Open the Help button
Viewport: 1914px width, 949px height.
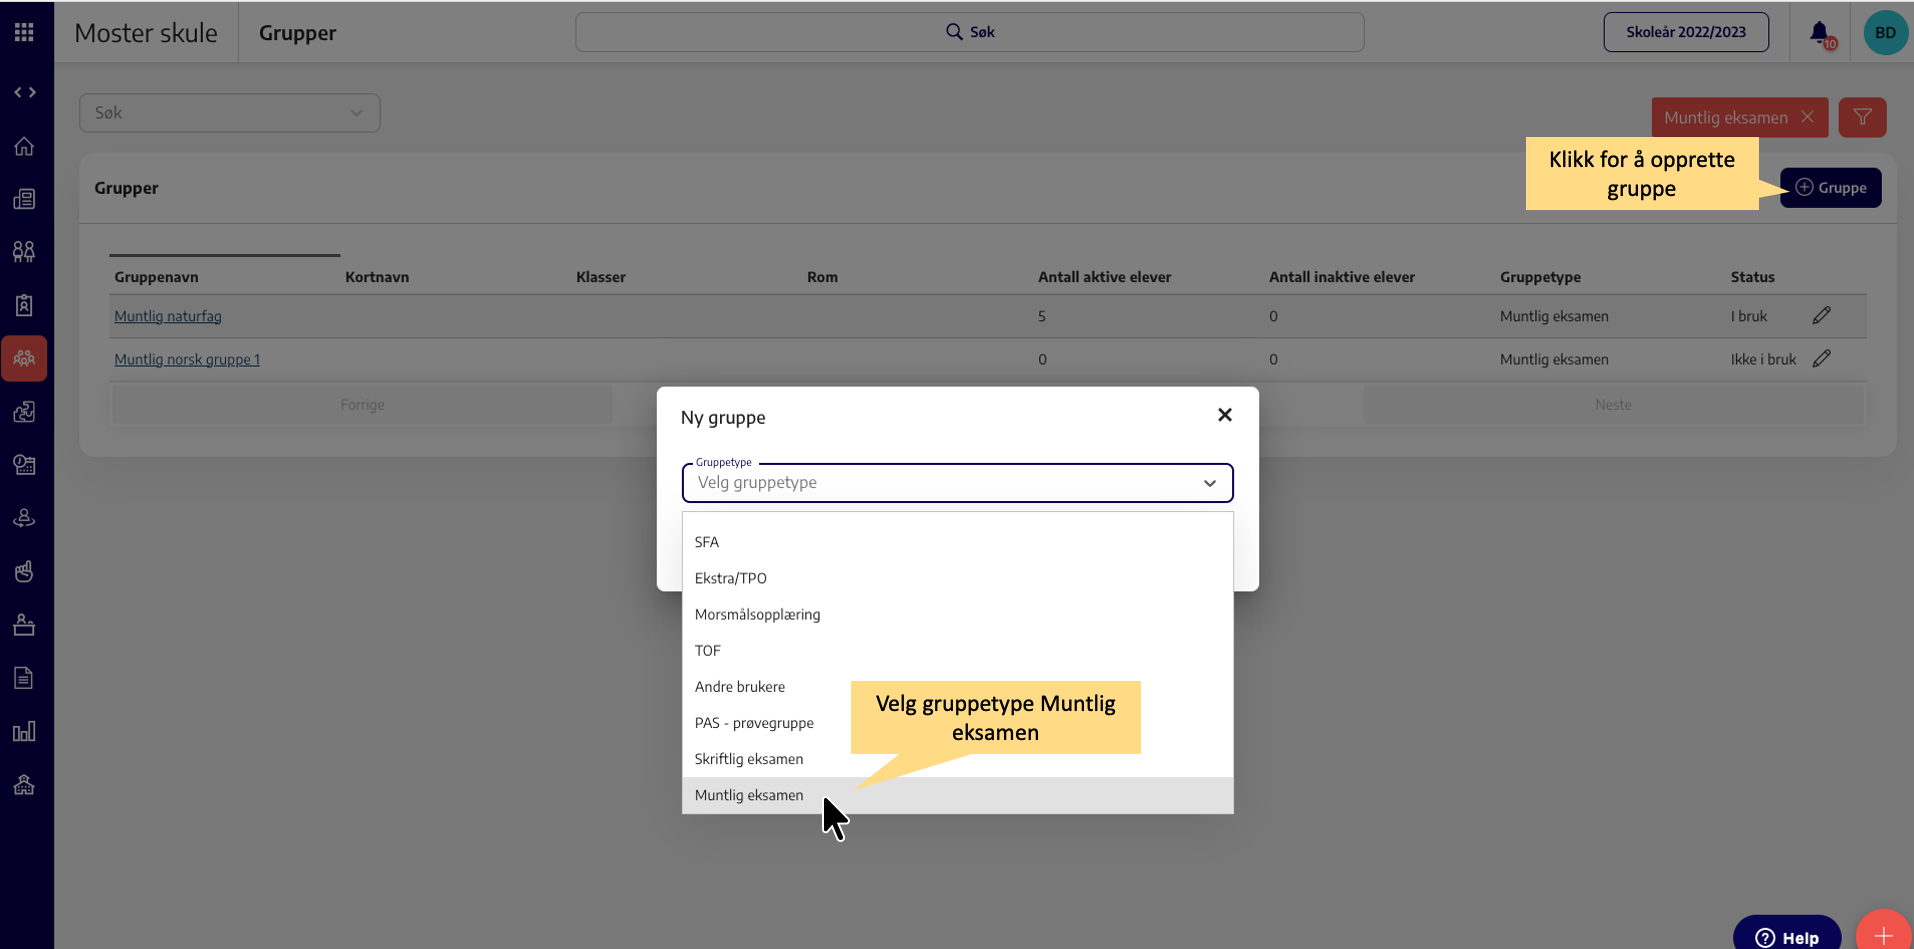1787,935
